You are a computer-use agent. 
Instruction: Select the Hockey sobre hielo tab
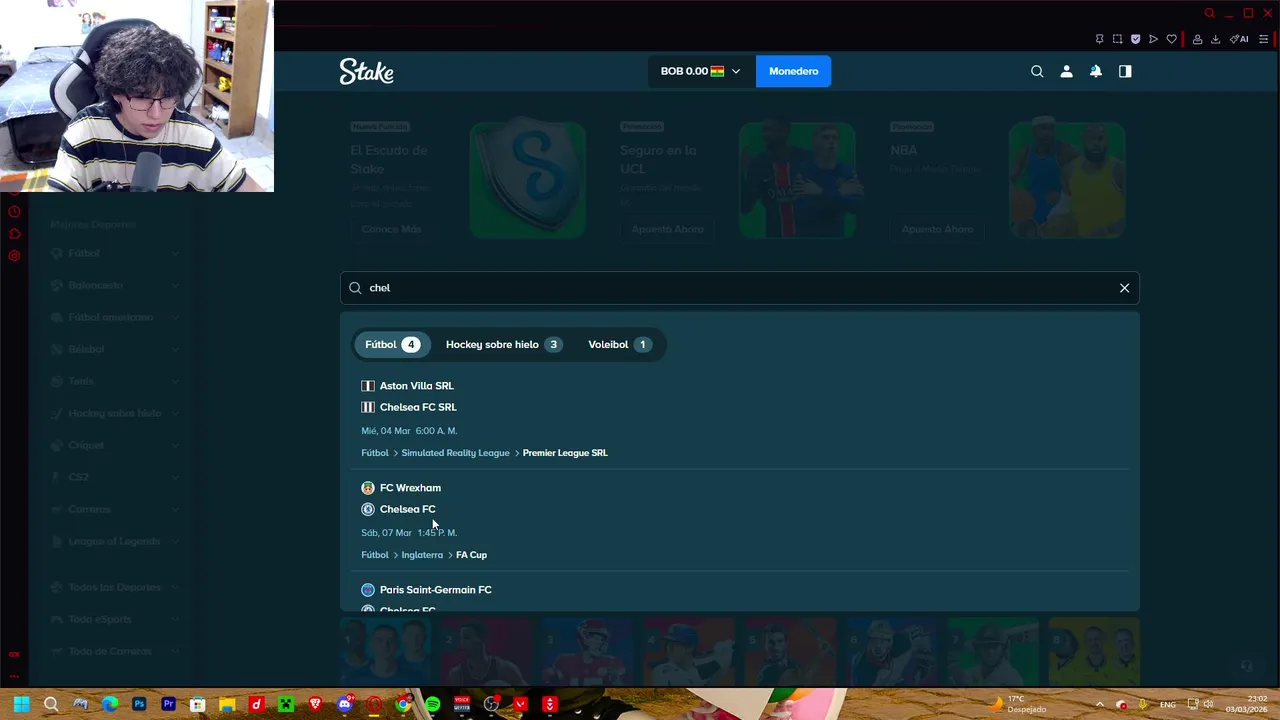(x=502, y=344)
